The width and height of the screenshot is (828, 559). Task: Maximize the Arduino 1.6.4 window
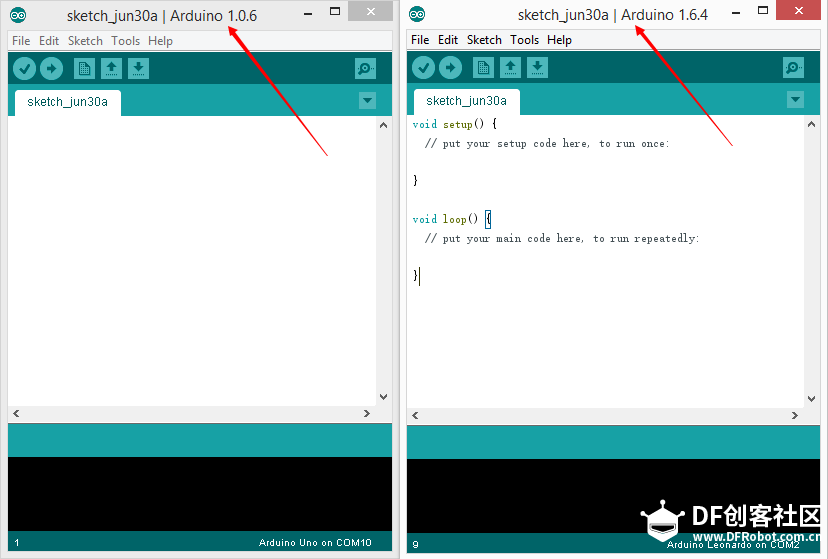pyautogui.click(x=763, y=11)
